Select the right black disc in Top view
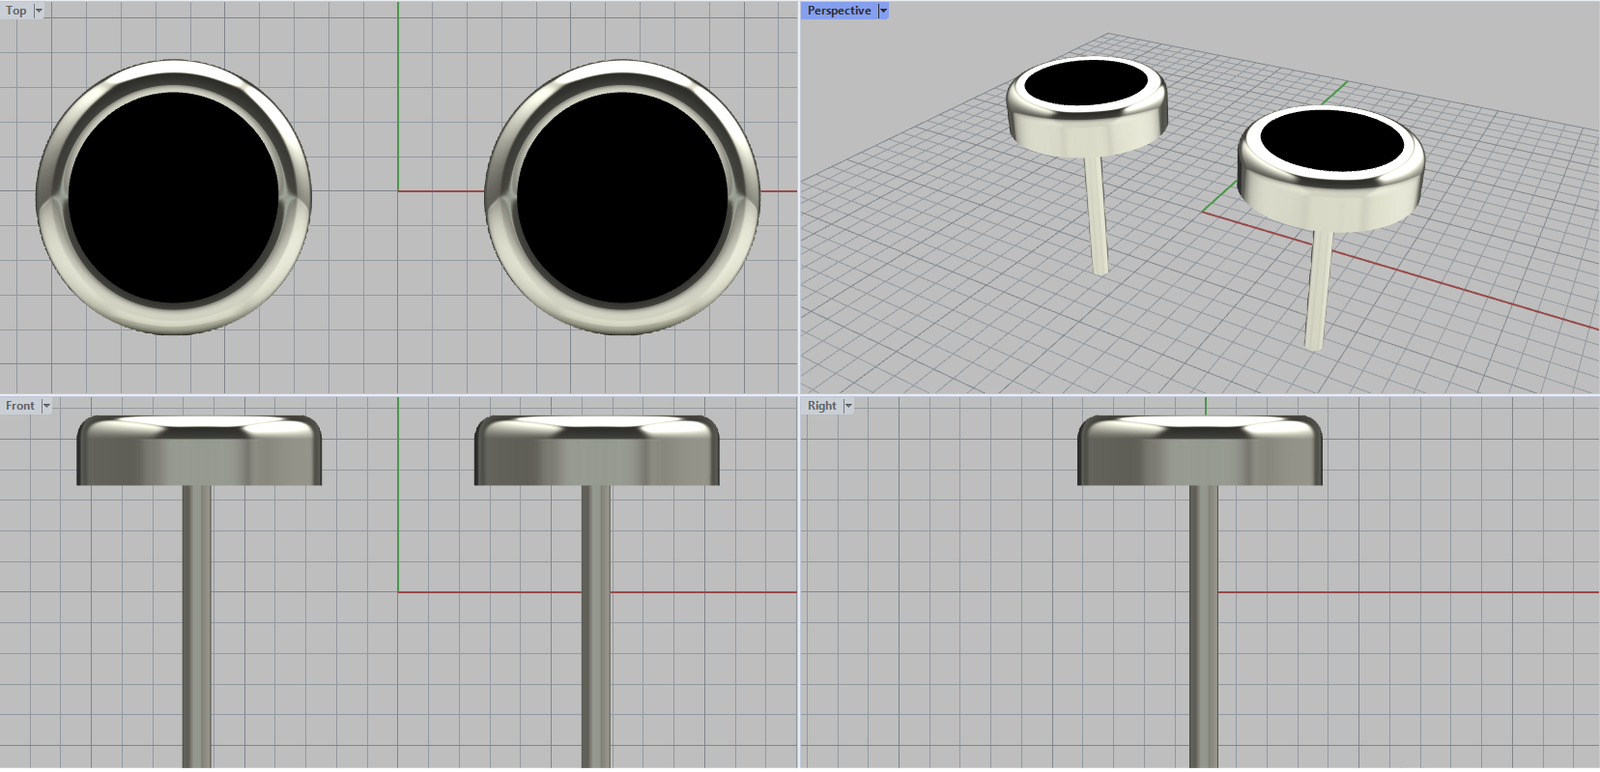The height and width of the screenshot is (772, 1600). [x=622, y=198]
